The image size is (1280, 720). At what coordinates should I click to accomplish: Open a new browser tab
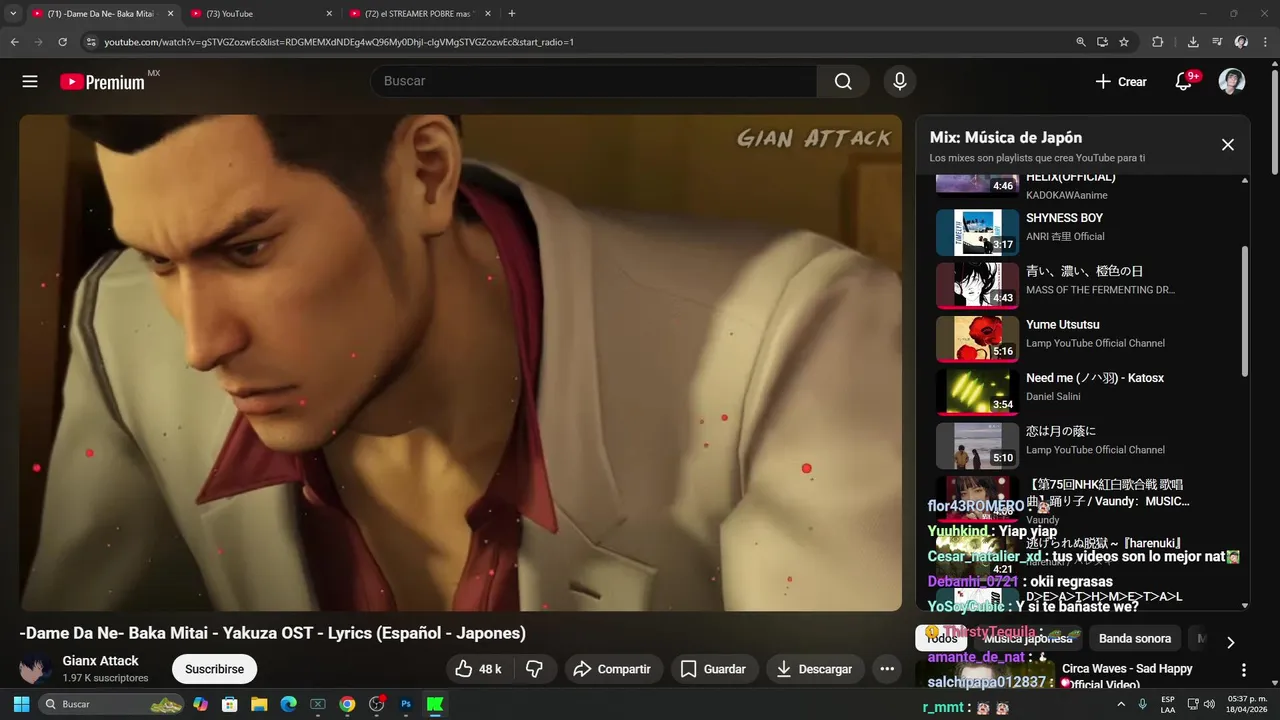click(x=512, y=13)
